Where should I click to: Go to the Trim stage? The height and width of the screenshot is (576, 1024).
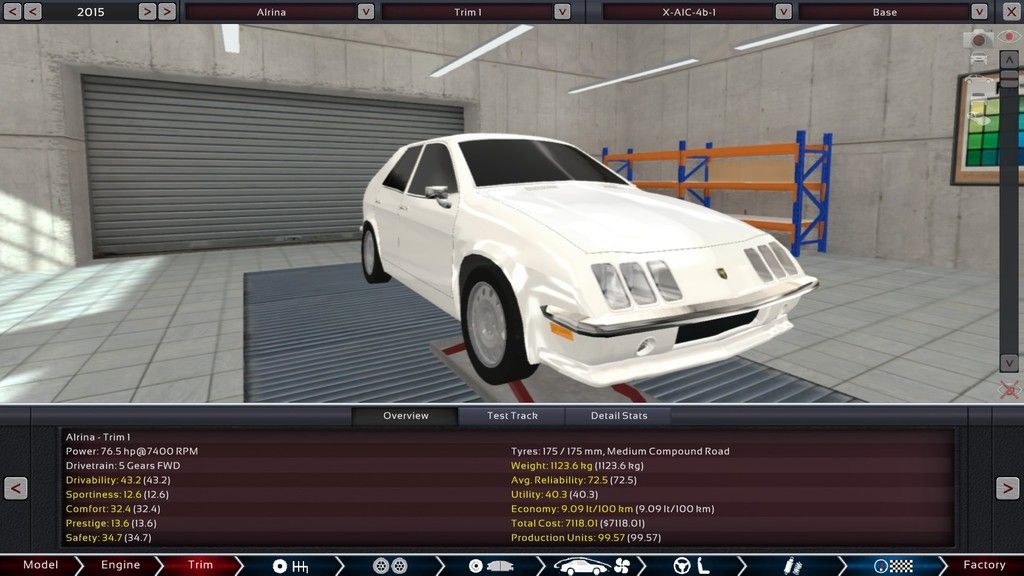coord(200,565)
